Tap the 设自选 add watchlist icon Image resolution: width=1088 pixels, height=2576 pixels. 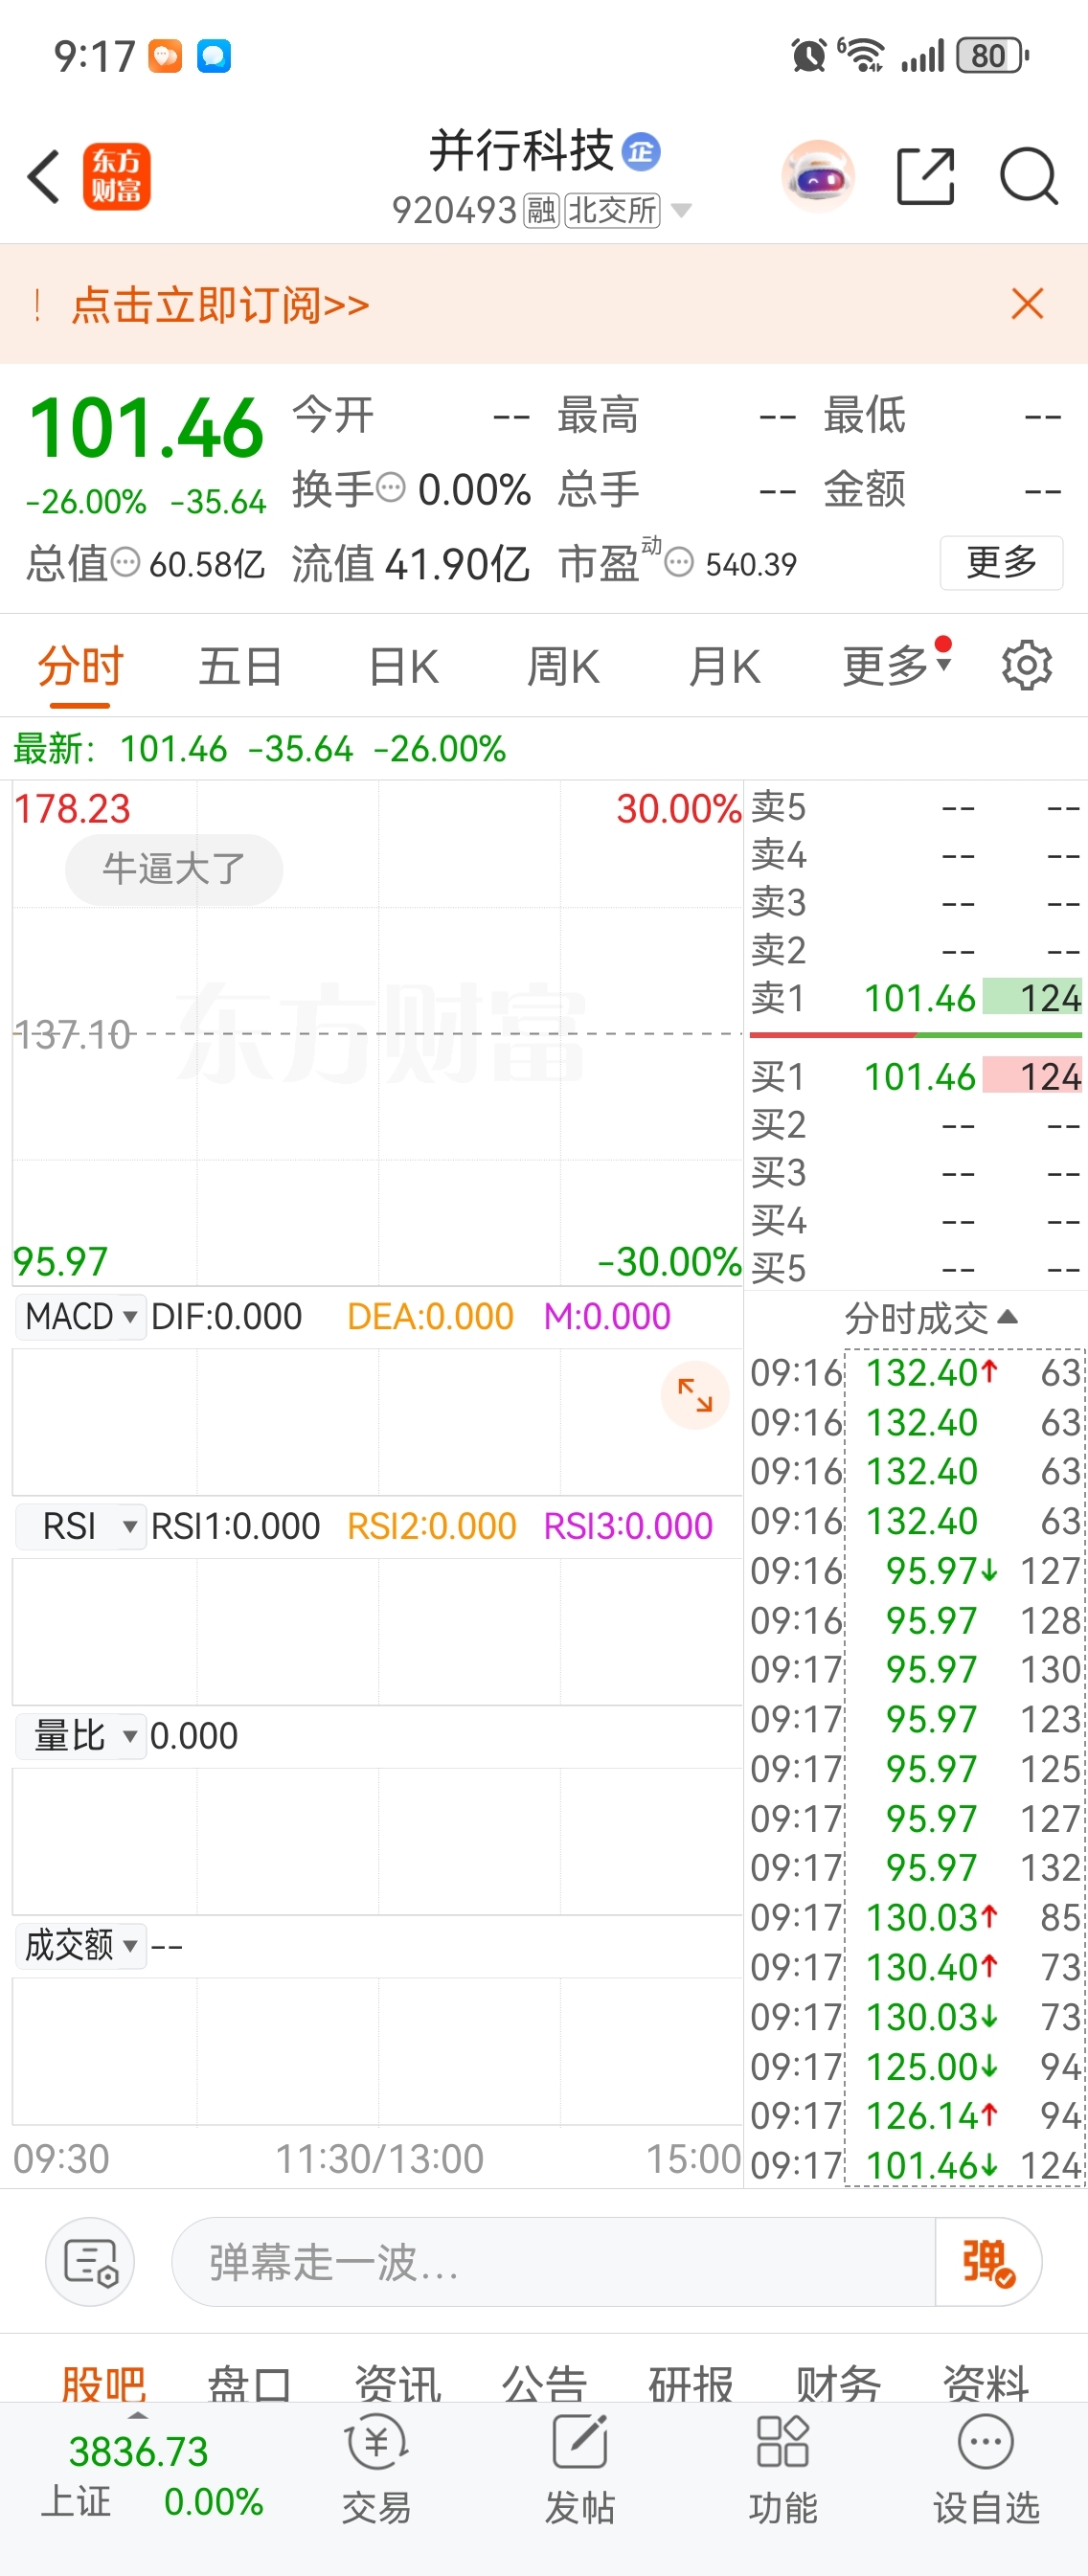[x=986, y=2470]
